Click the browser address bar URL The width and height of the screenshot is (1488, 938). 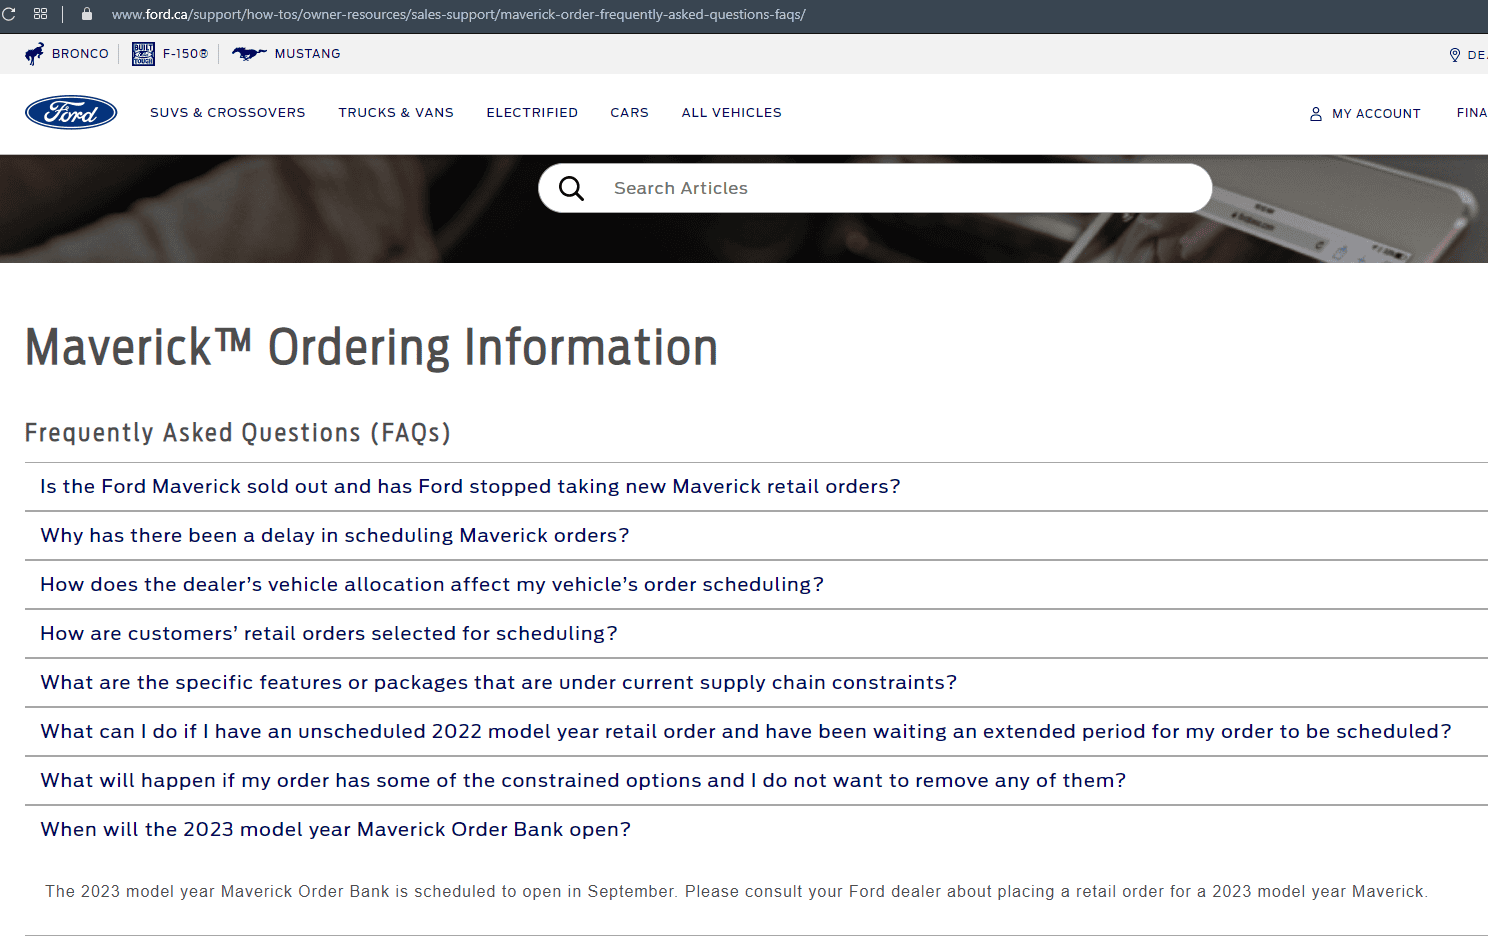458,14
